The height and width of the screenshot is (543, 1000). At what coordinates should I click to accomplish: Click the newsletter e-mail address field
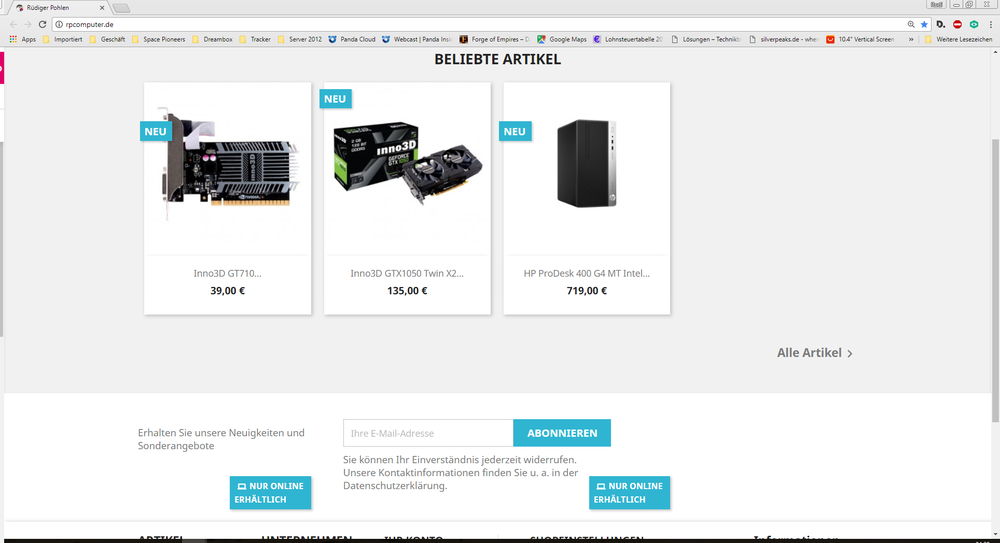(x=428, y=433)
